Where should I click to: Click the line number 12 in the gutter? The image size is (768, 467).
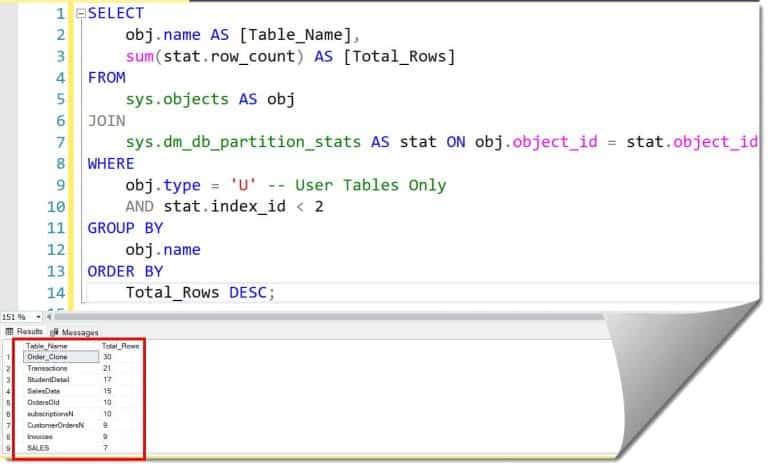click(56, 249)
